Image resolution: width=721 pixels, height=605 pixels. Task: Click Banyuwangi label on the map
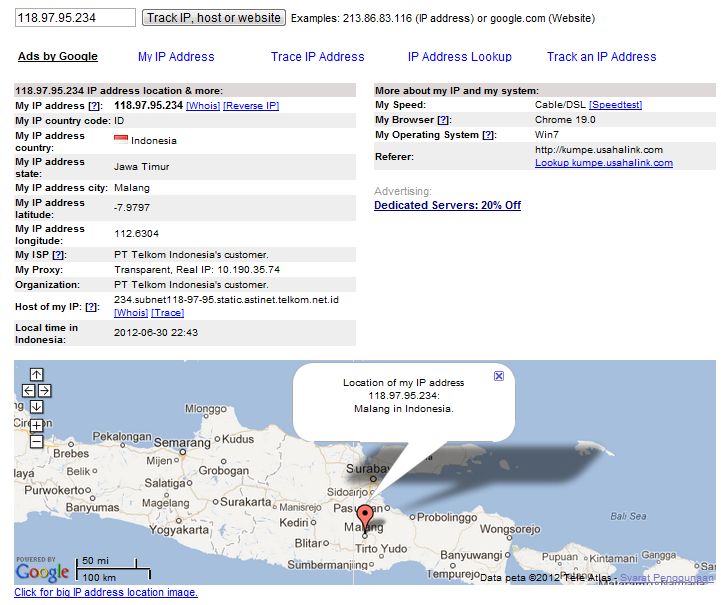tap(473, 555)
